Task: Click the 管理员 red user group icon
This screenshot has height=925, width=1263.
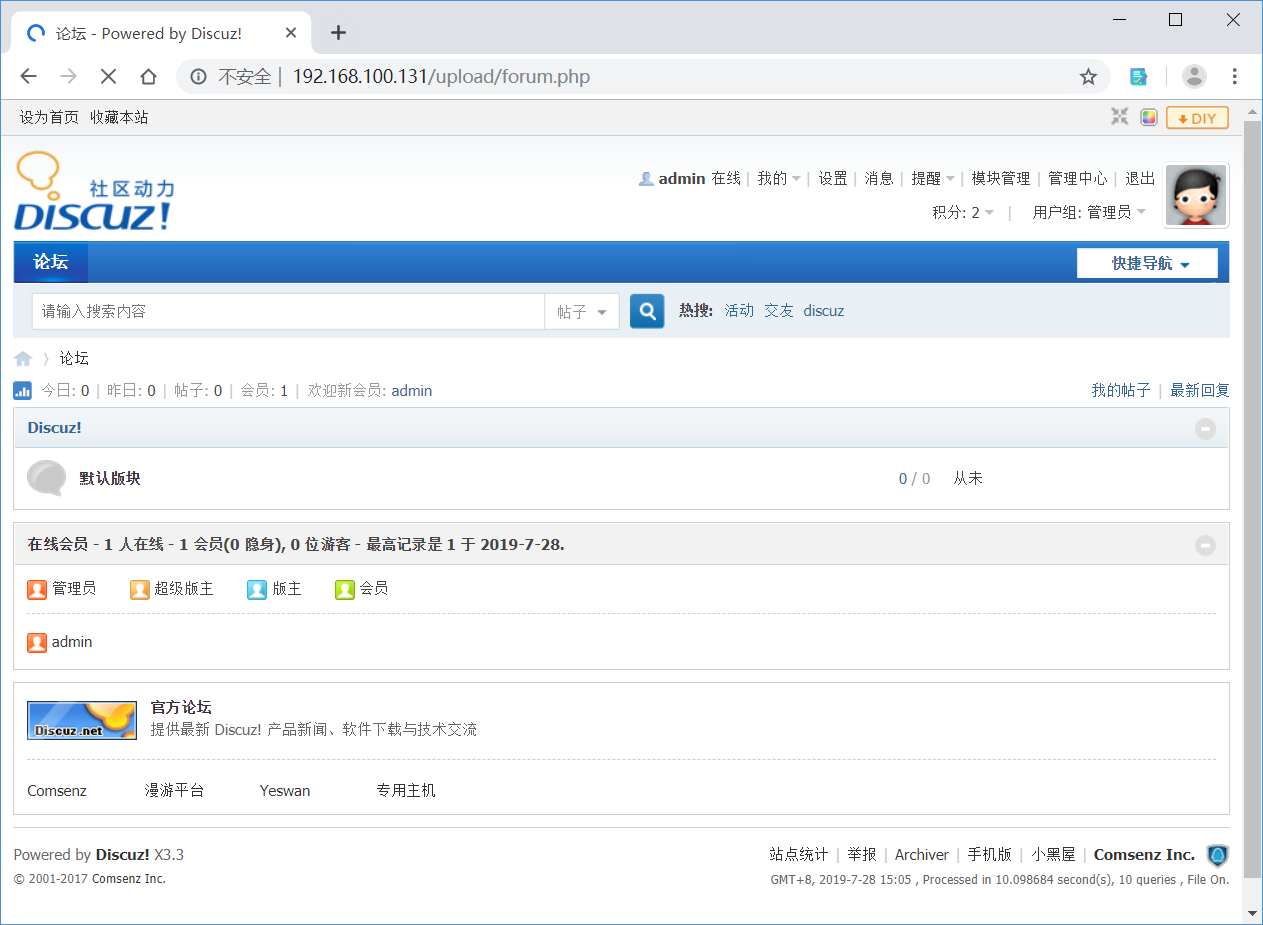Action: tap(37, 589)
